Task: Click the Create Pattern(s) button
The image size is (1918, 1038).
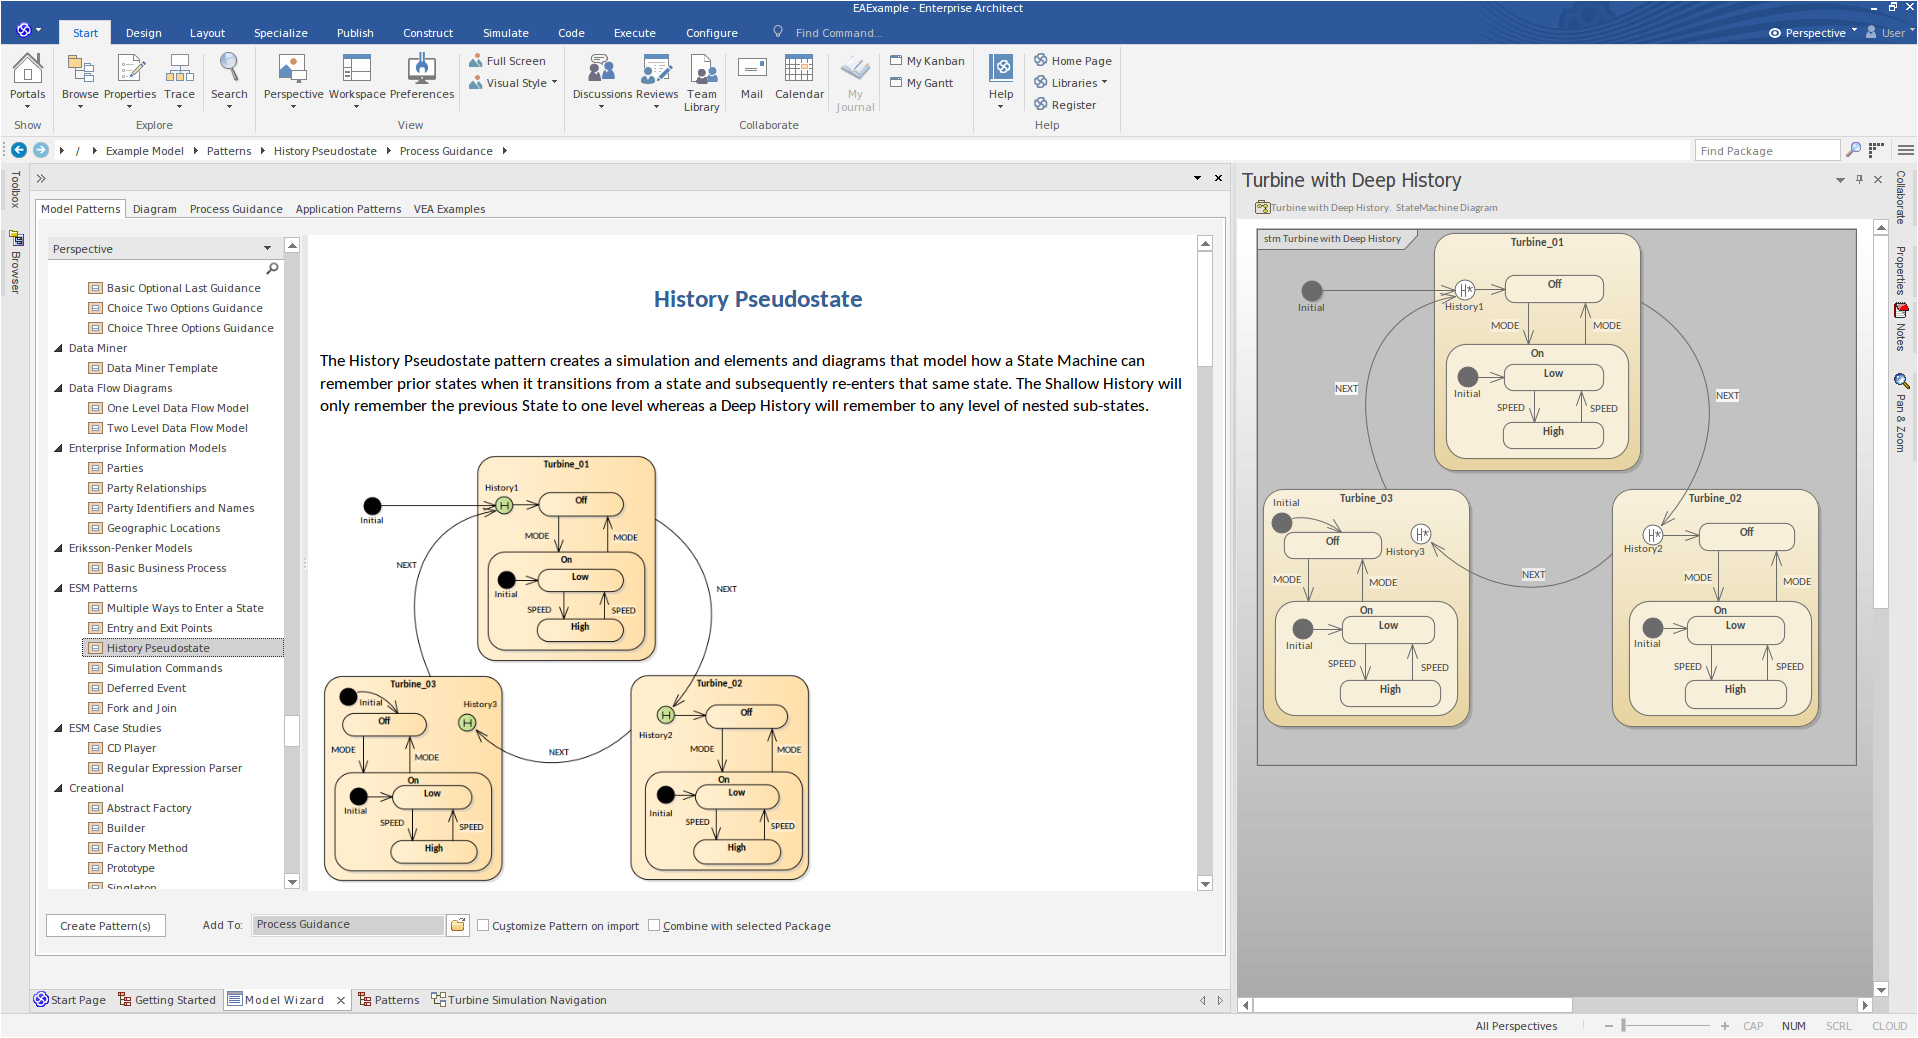Action: (x=105, y=925)
